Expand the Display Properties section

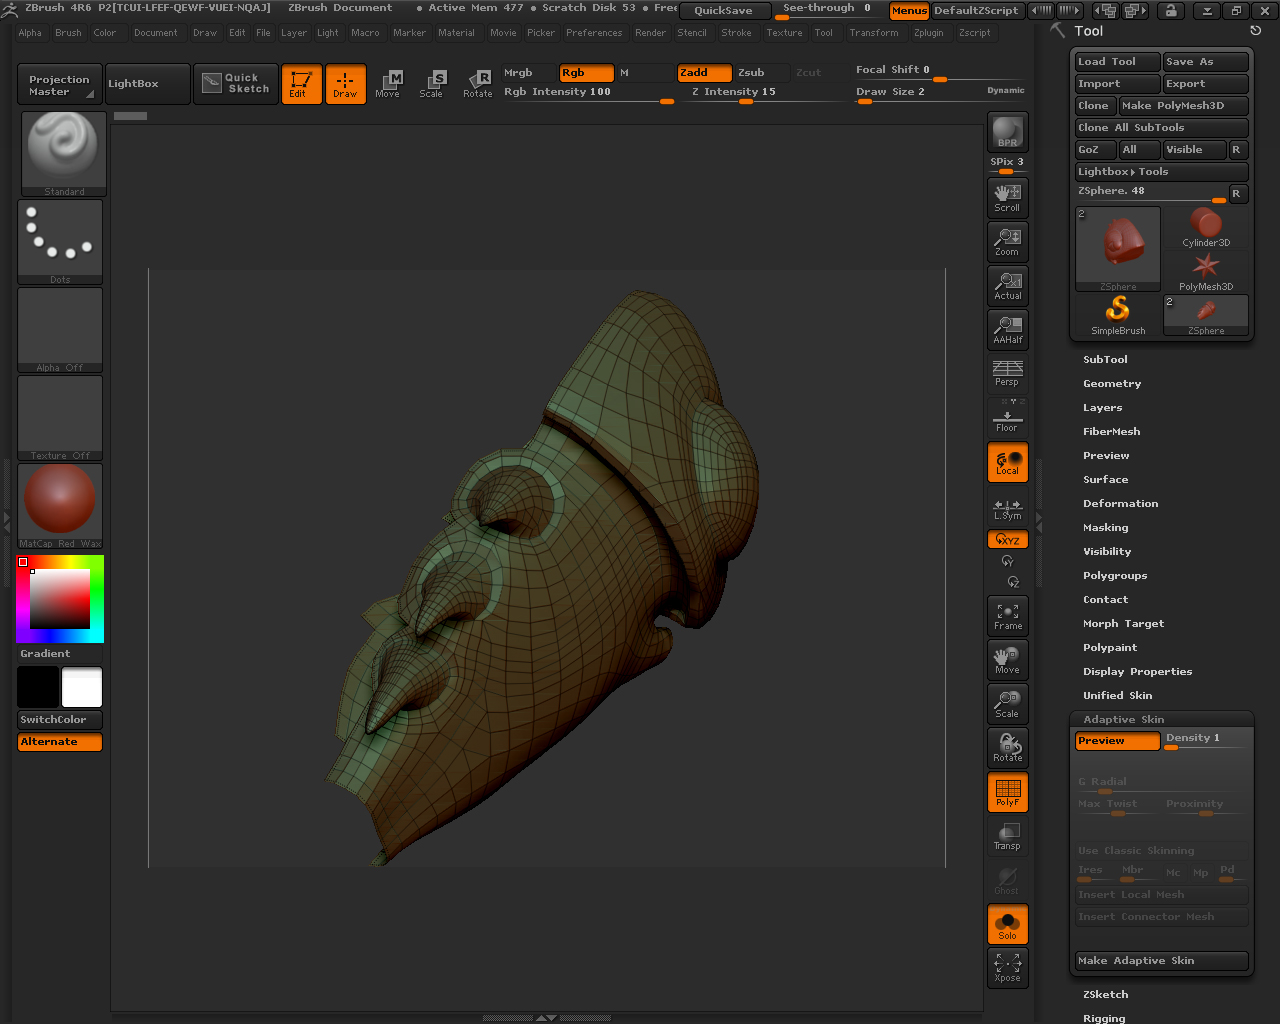[x=1137, y=672]
